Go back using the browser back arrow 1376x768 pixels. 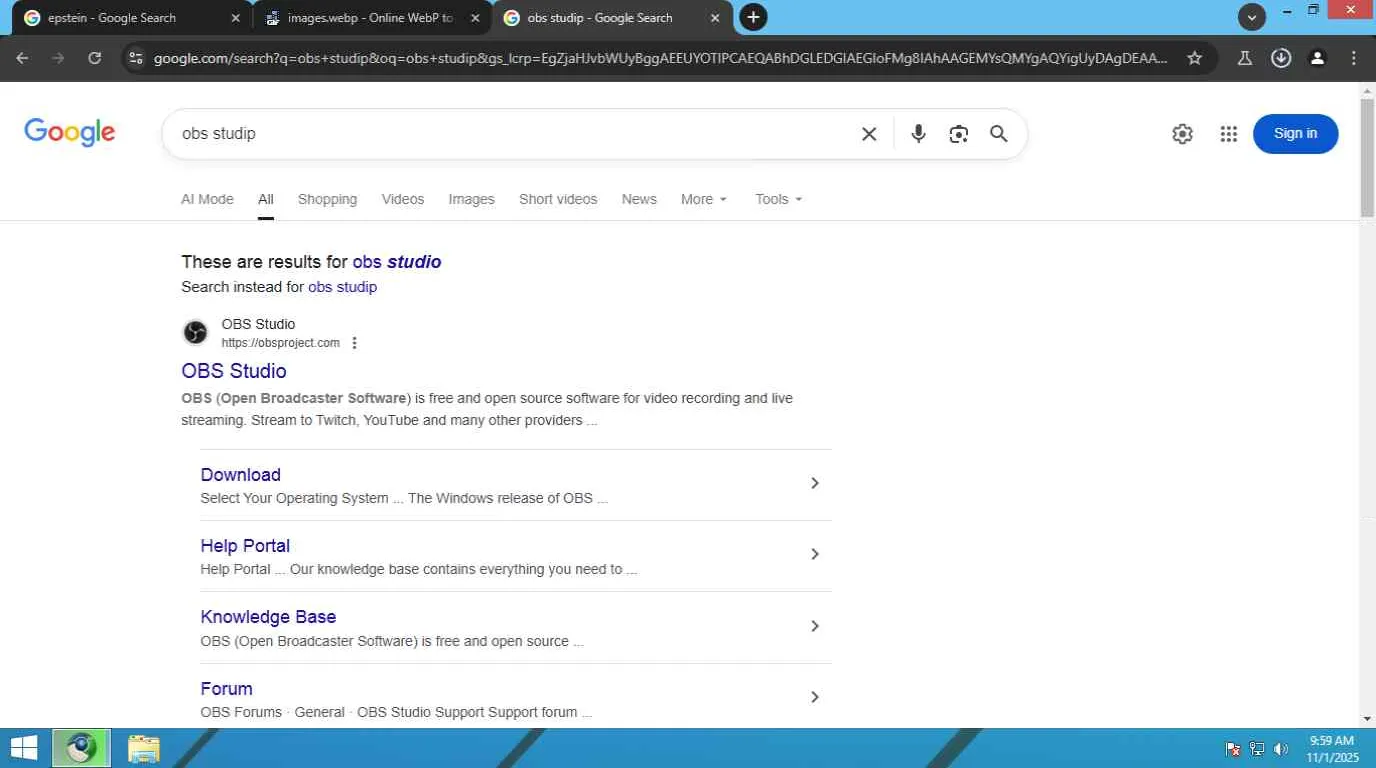point(22,58)
